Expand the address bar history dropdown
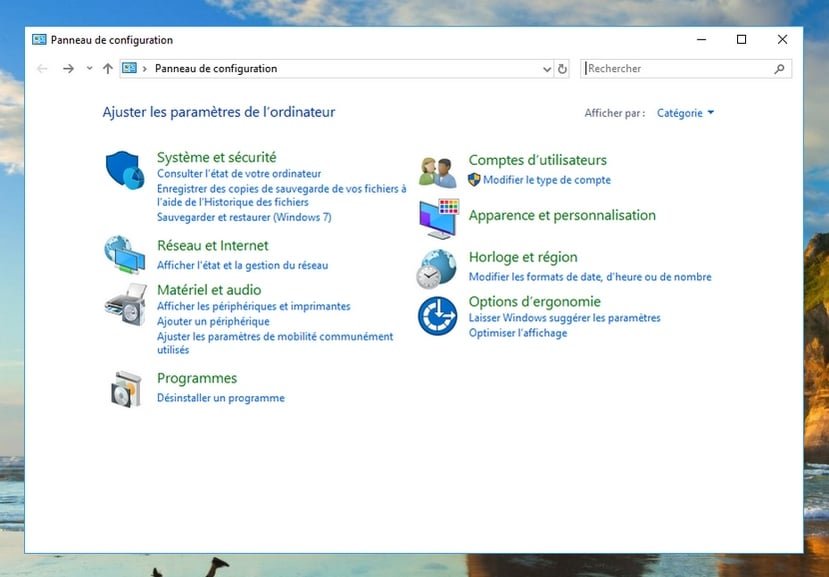829x577 pixels. point(547,69)
